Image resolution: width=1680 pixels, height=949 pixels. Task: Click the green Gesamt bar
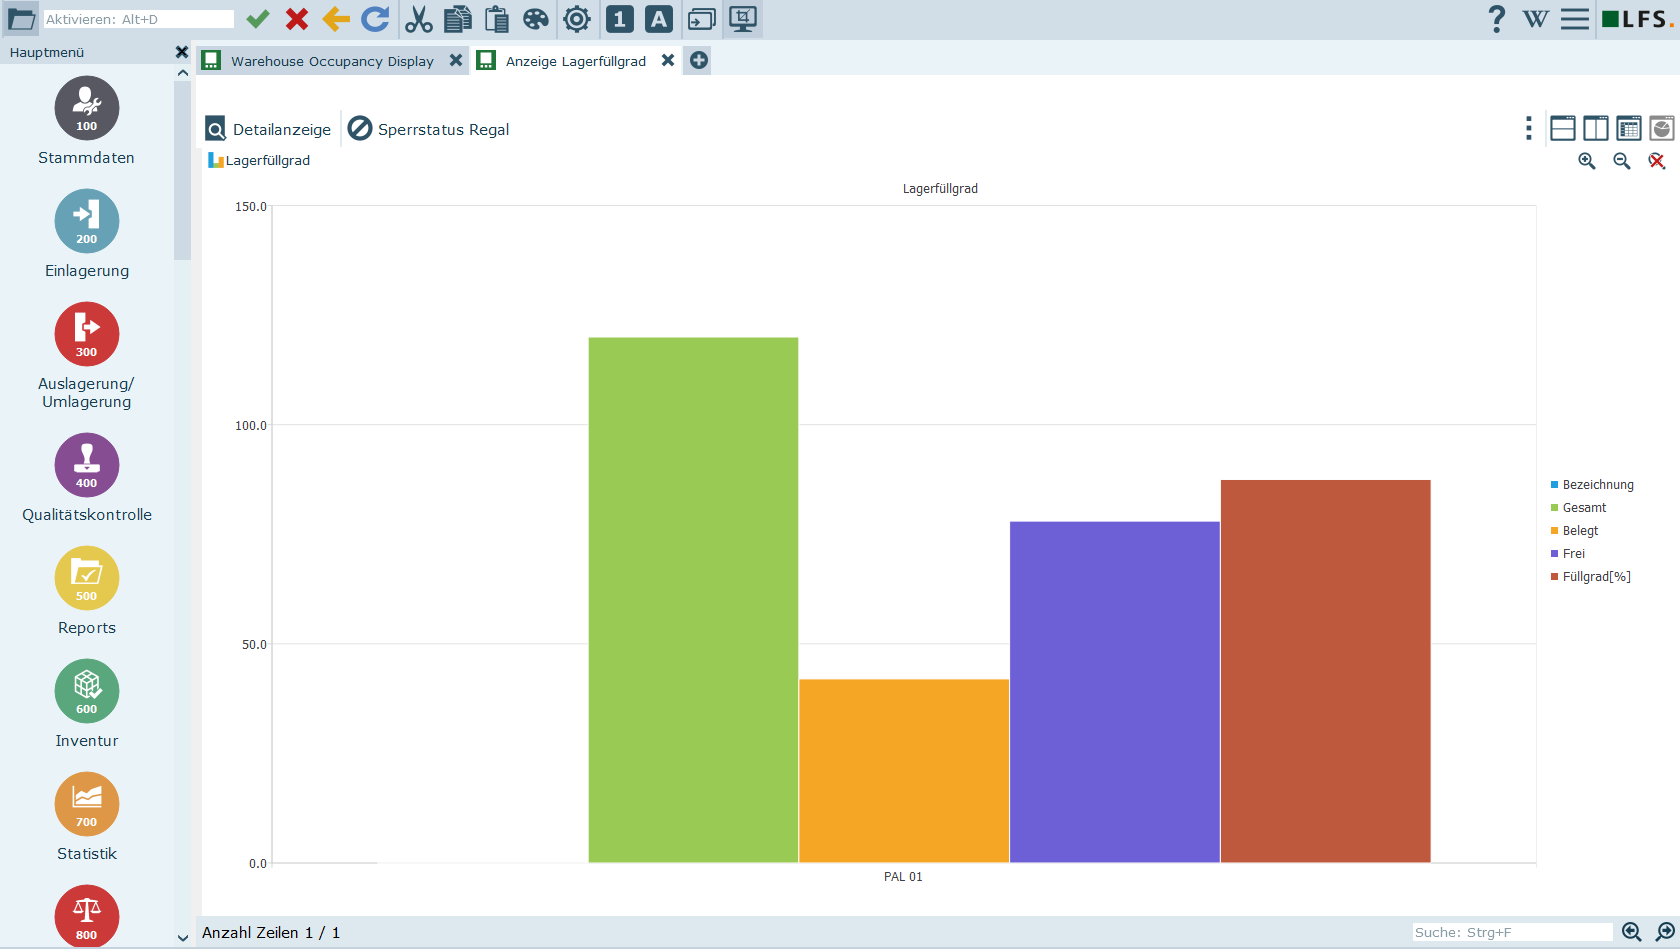pyautogui.click(x=693, y=600)
